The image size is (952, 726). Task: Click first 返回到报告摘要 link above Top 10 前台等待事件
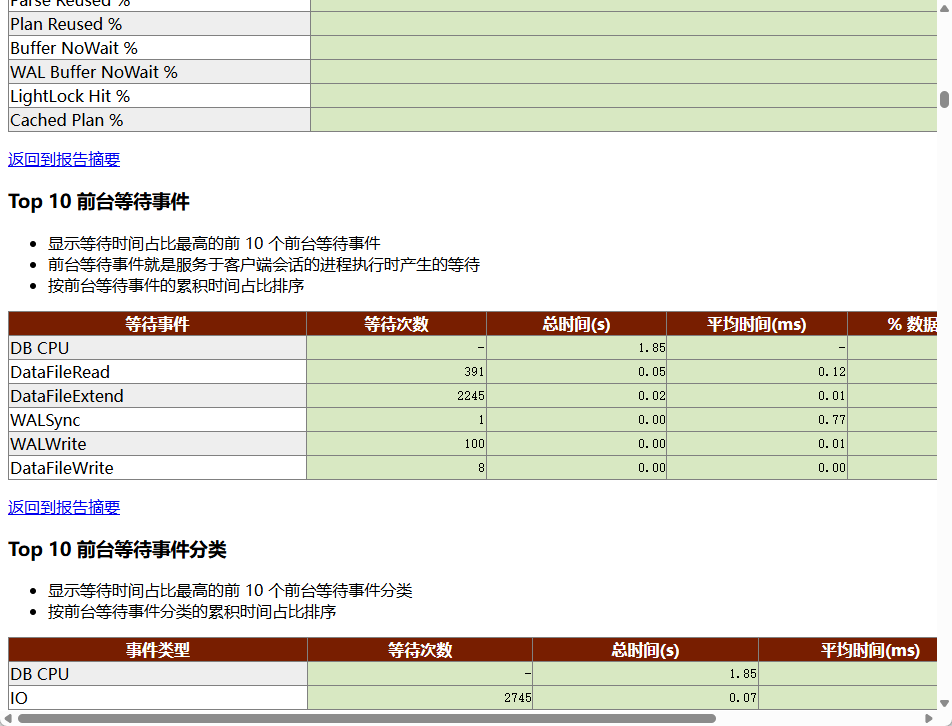(64, 160)
